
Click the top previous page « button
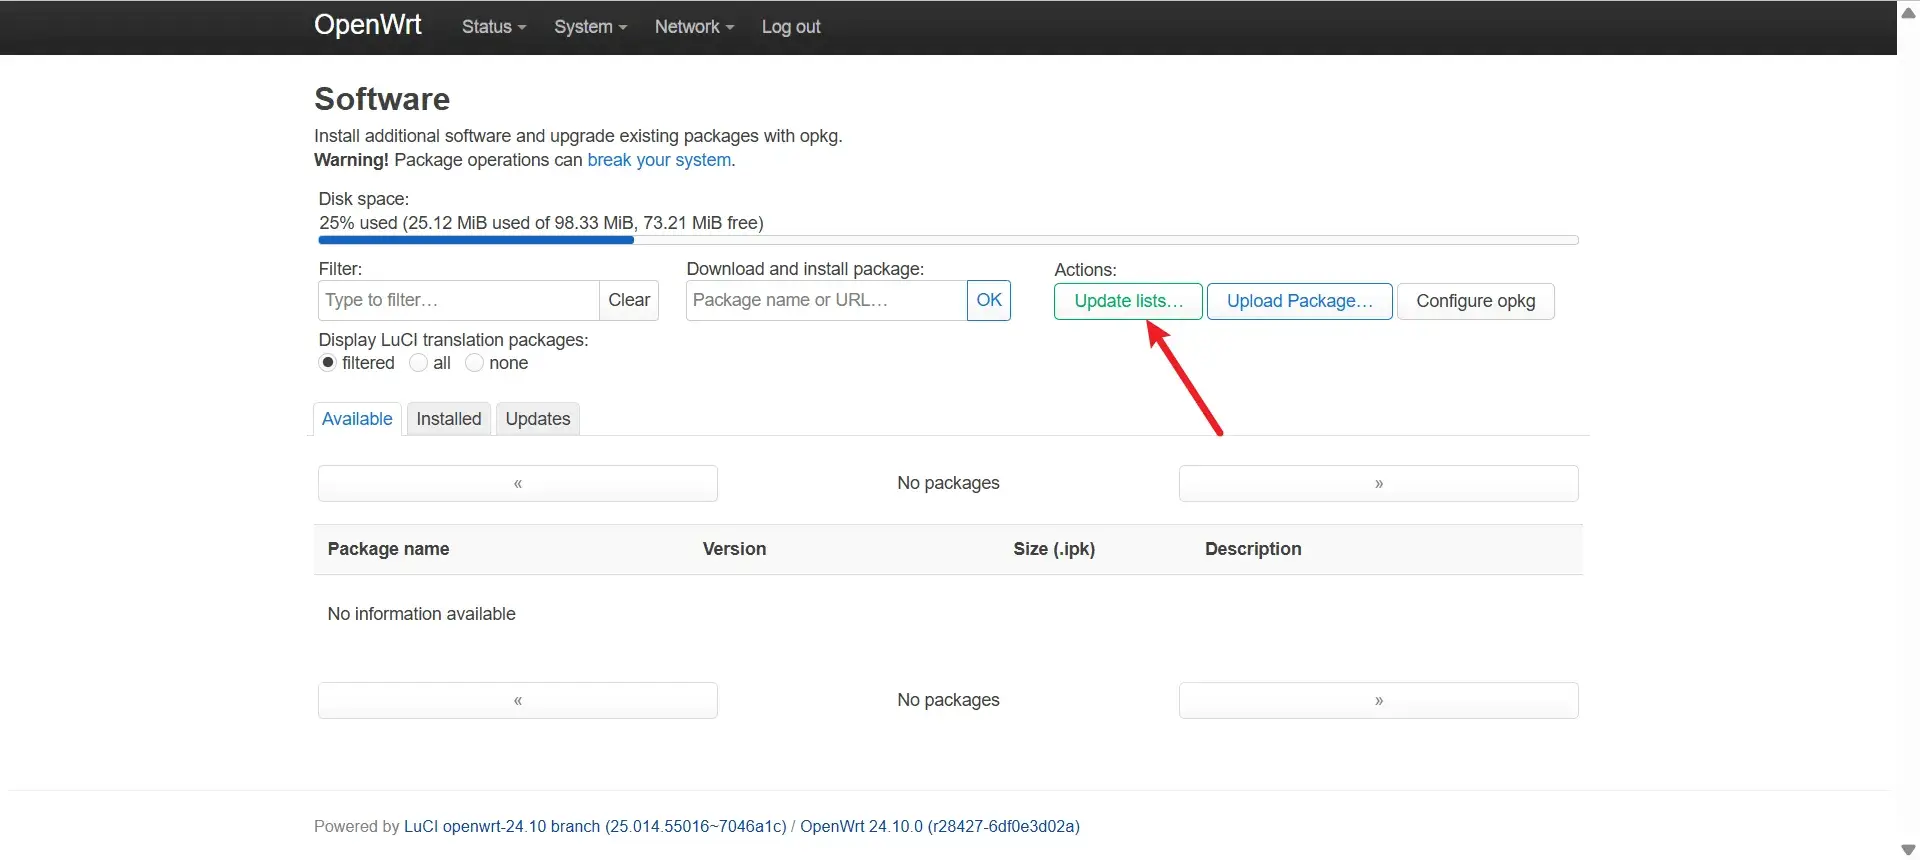(517, 483)
